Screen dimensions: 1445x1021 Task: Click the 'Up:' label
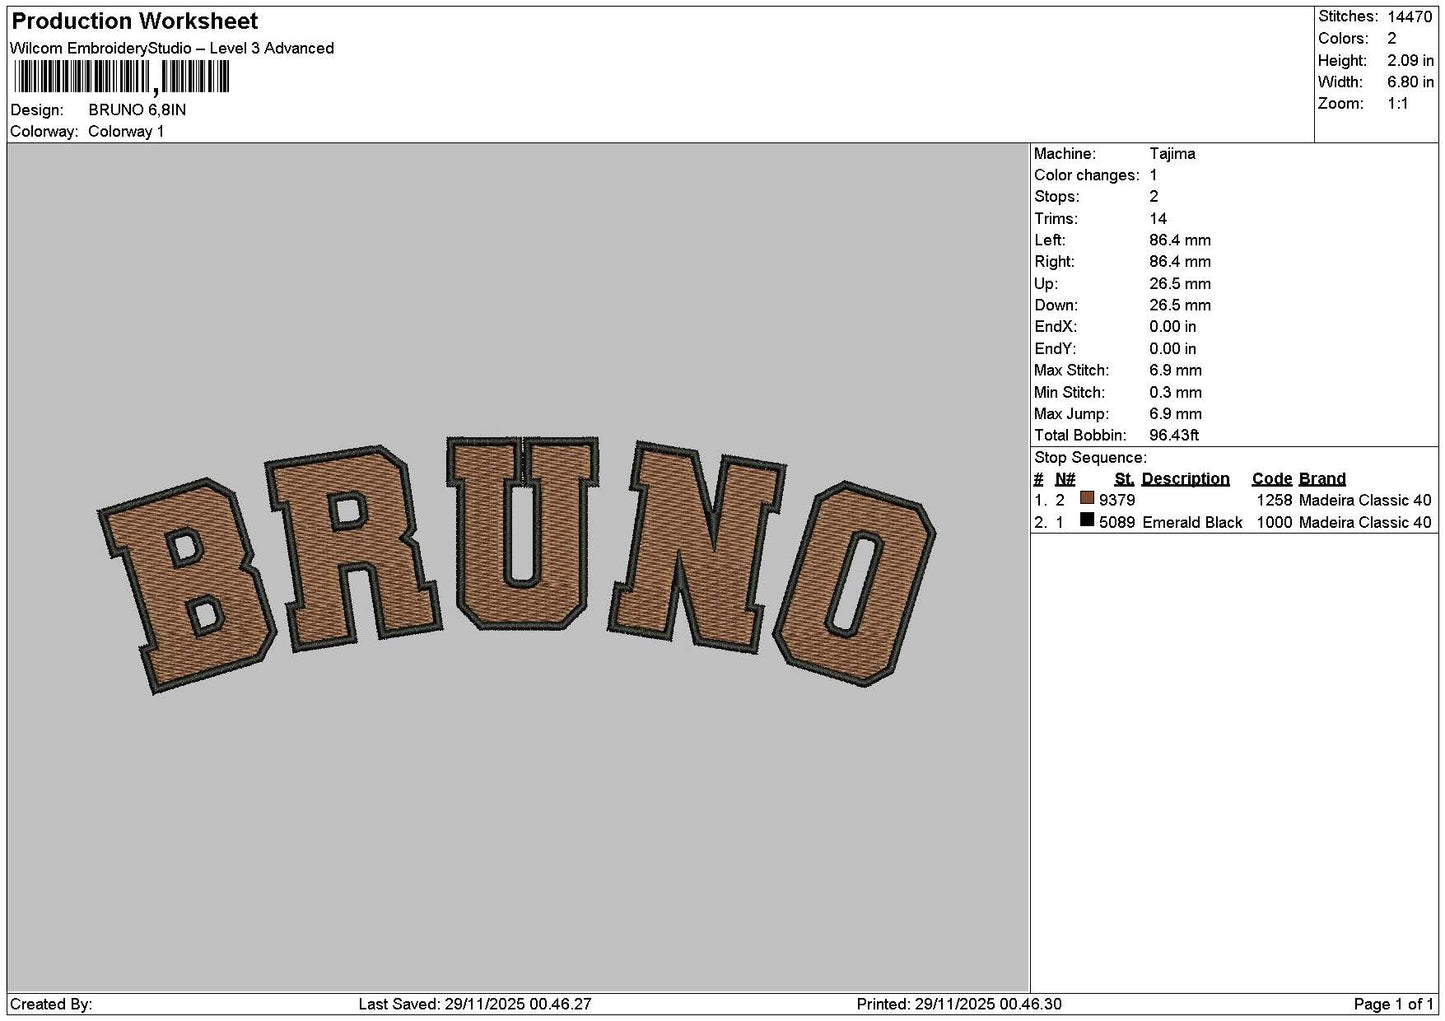point(1046,284)
